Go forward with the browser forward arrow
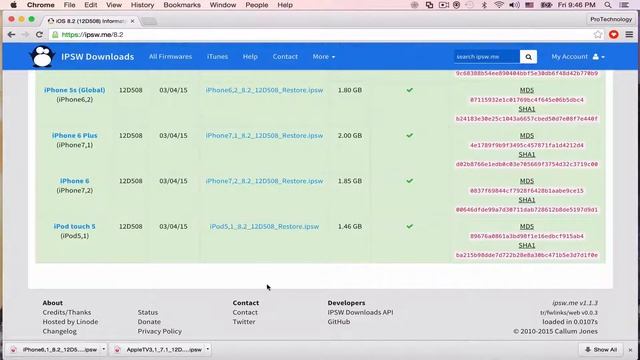 tap(25, 35)
